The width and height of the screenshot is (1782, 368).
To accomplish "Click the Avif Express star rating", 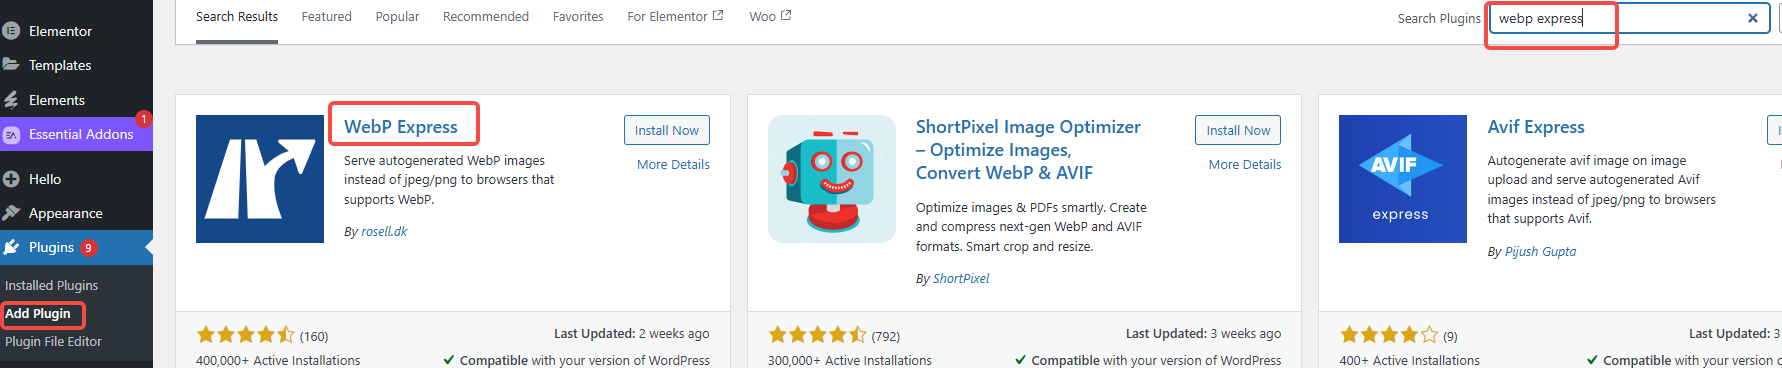I will click(x=1389, y=335).
